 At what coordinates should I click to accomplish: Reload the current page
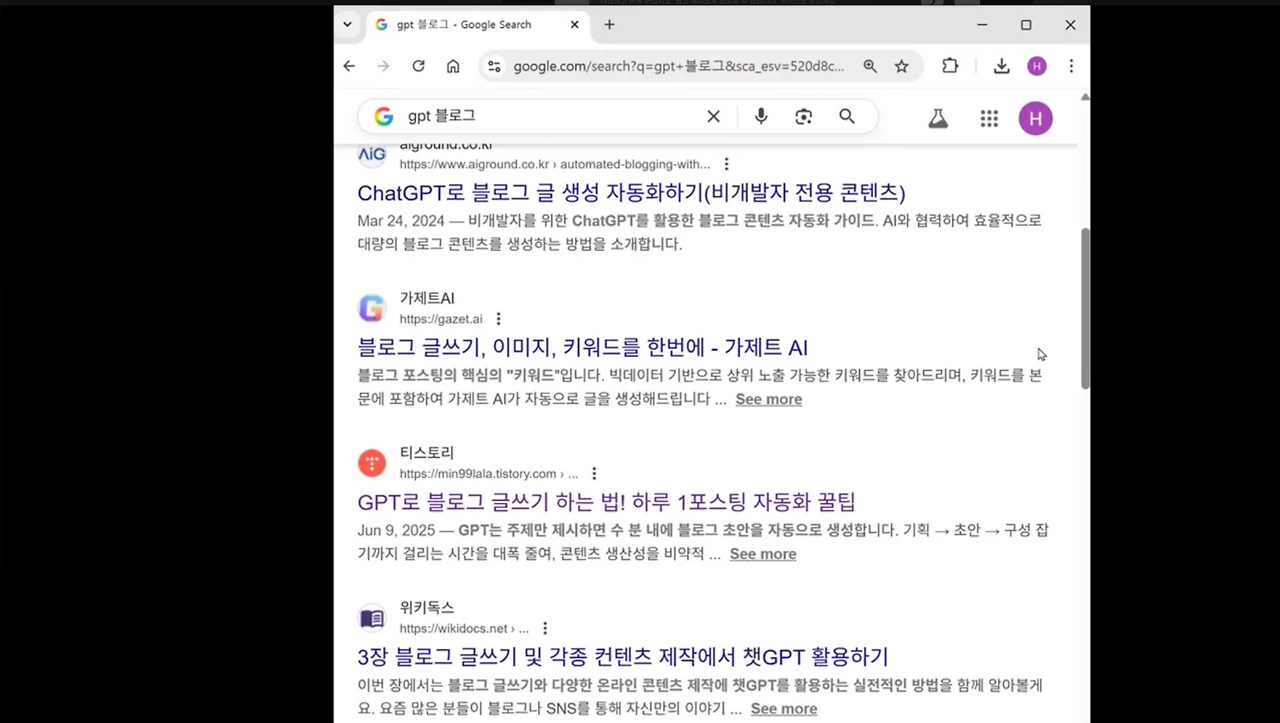pos(418,66)
